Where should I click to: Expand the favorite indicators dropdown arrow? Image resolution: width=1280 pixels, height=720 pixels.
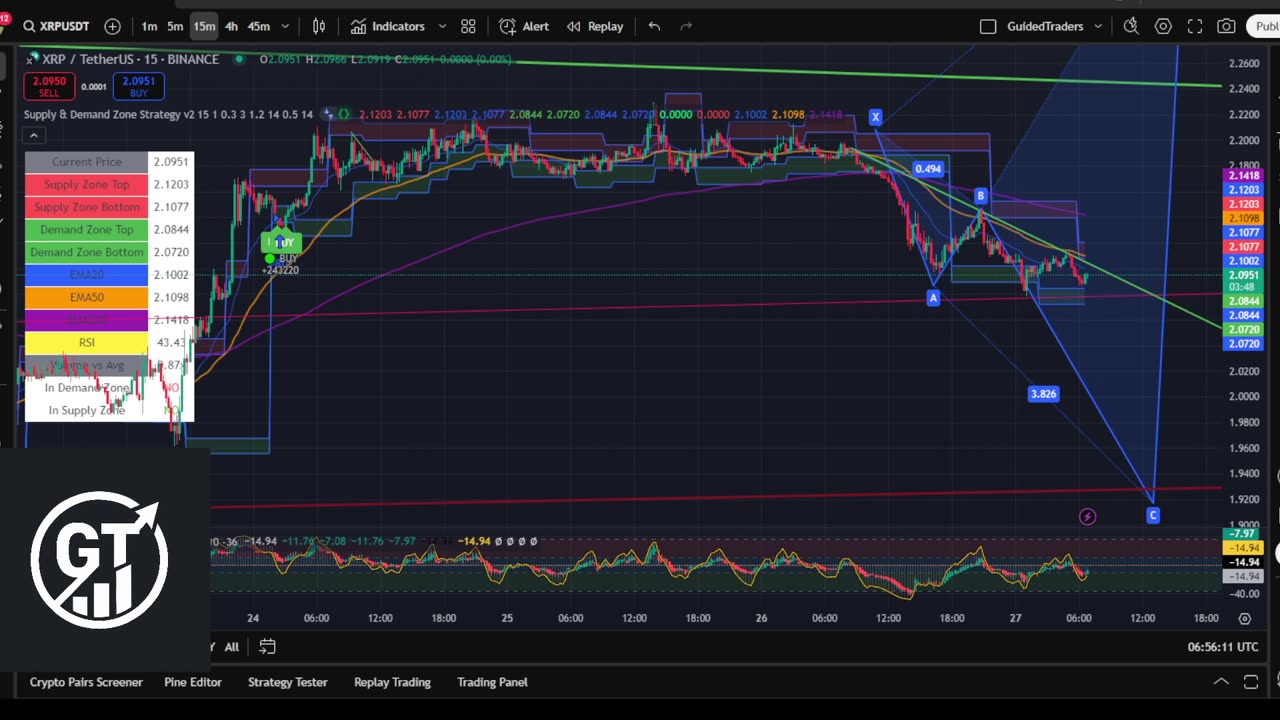click(440, 26)
